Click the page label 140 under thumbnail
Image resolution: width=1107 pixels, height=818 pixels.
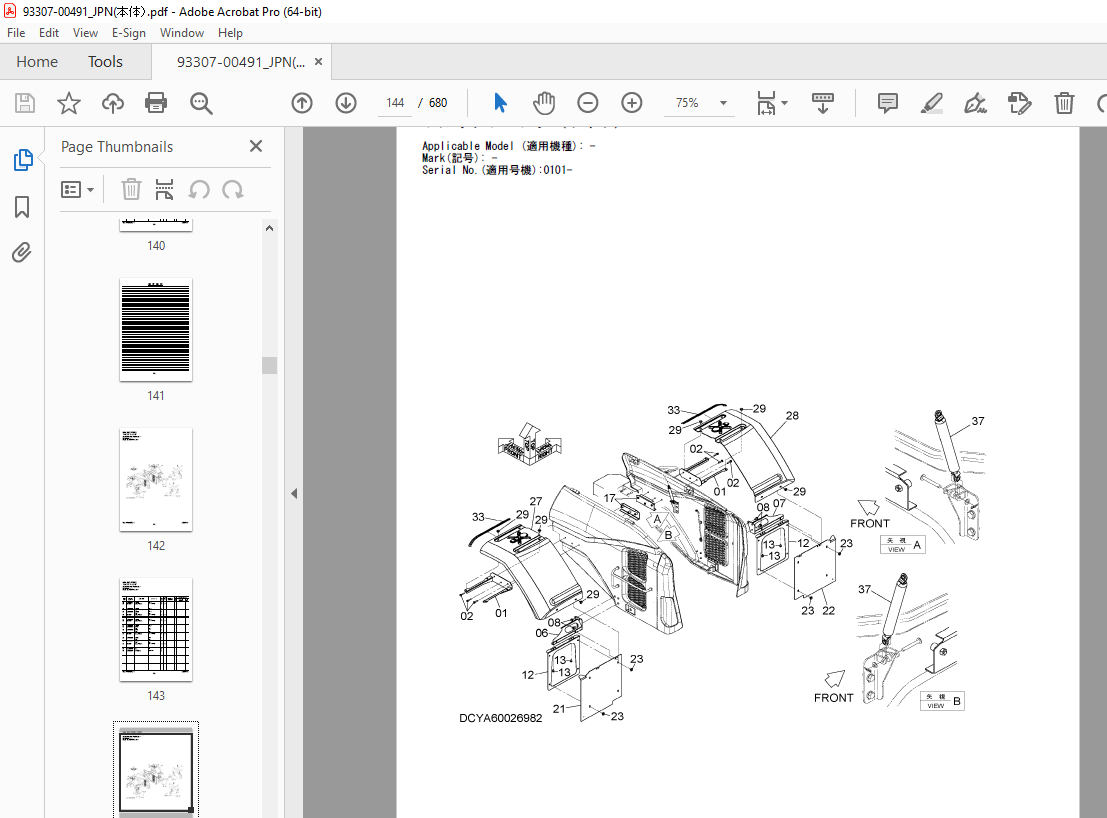pyautogui.click(x=156, y=246)
